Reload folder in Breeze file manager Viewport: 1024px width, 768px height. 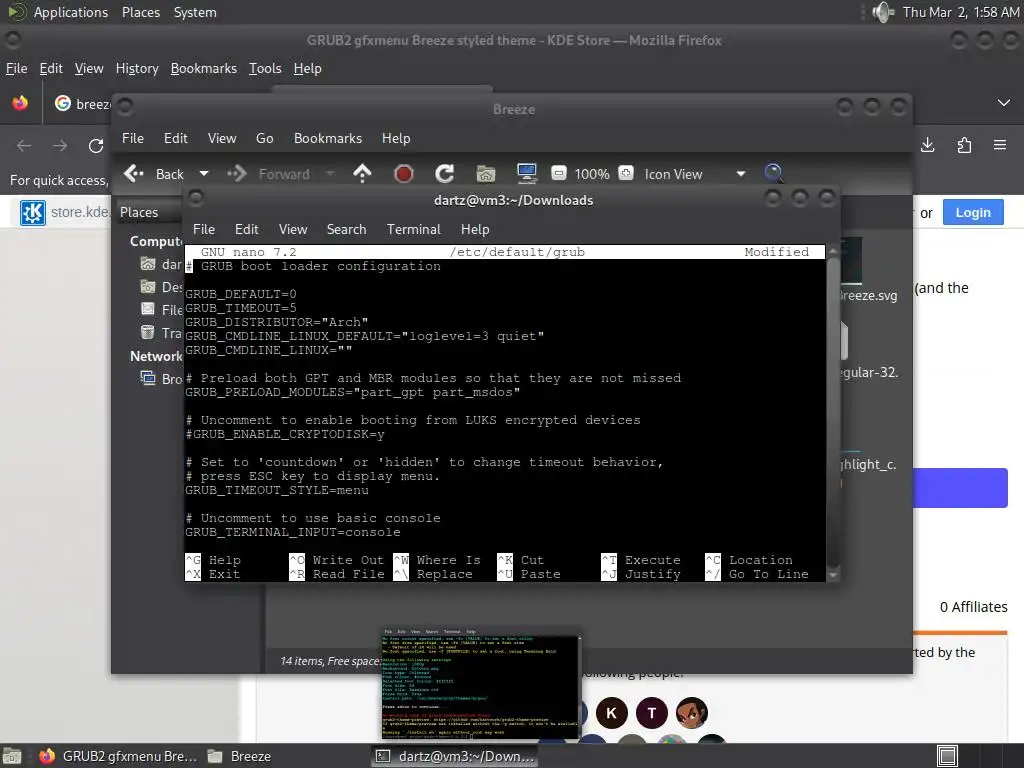[x=445, y=174]
